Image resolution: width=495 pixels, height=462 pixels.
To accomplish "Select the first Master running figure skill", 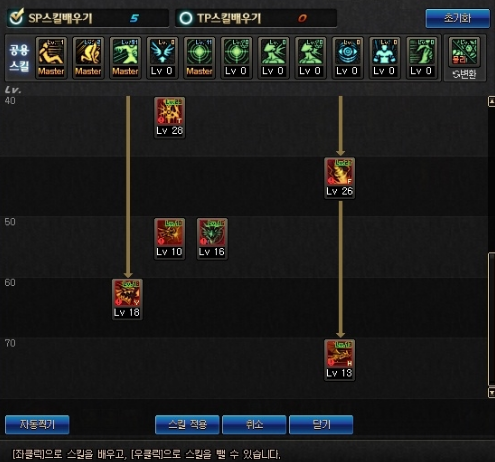I will point(51,58).
